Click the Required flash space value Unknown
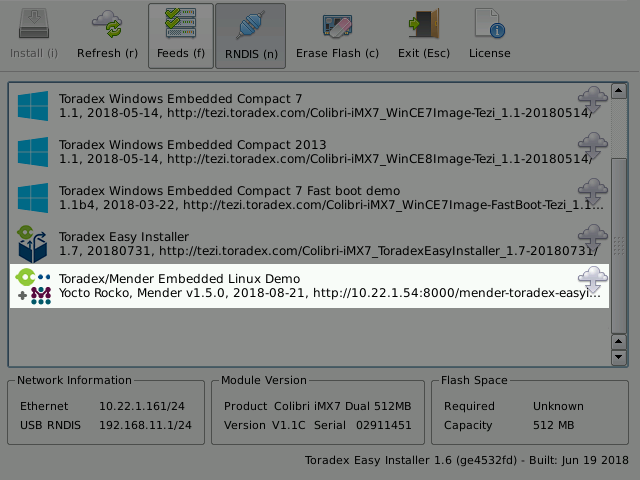The image size is (640, 480). [x=558, y=406]
